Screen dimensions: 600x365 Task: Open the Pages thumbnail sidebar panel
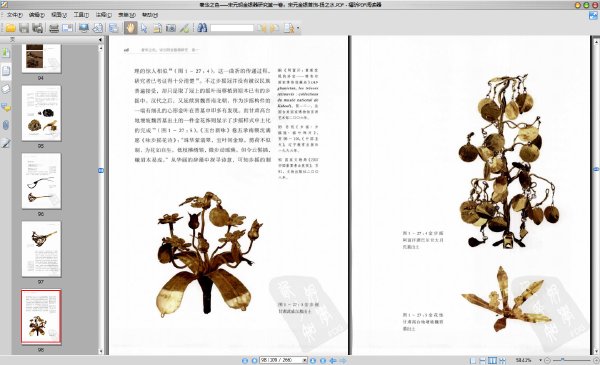(6, 71)
